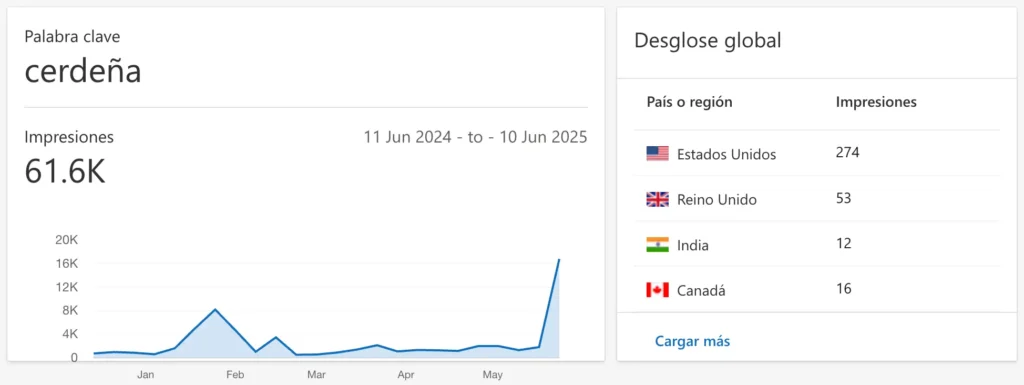The height and width of the screenshot is (385, 1024).
Task: Select the United Kingdom flag icon
Action: coord(658,200)
